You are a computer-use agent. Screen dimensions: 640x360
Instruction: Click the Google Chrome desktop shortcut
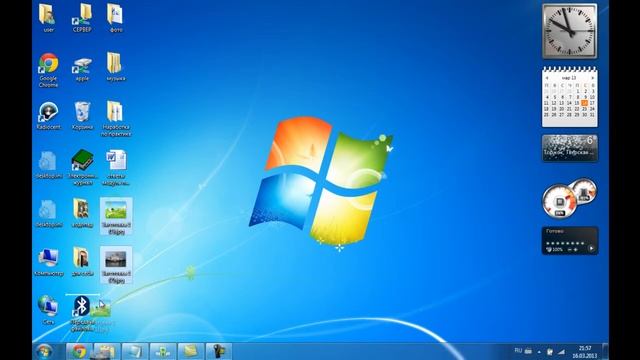coord(48,70)
